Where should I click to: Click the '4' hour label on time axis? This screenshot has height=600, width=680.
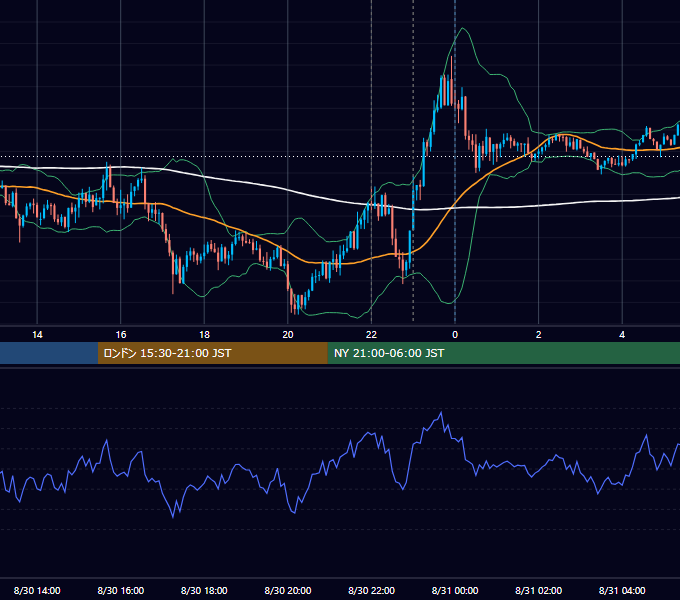pyautogui.click(x=622, y=335)
